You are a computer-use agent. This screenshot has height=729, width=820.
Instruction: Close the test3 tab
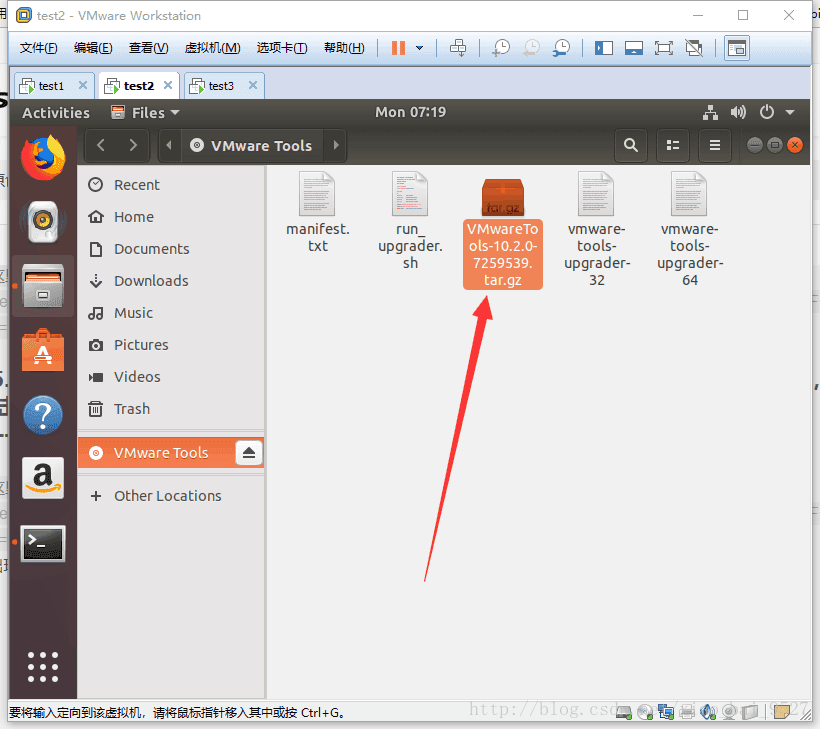tap(253, 85)
